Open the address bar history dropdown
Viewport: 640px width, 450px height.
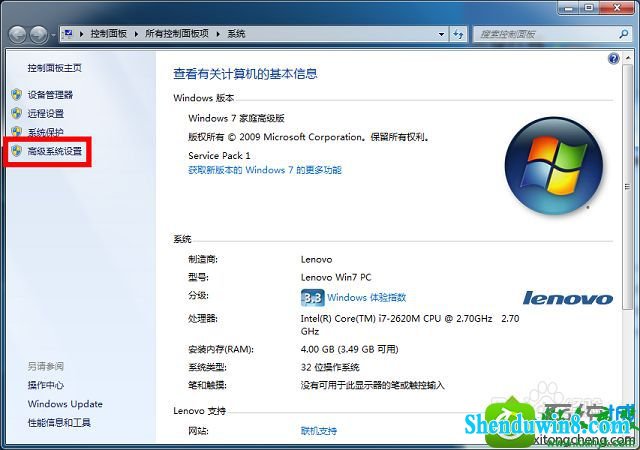point(441,34)
